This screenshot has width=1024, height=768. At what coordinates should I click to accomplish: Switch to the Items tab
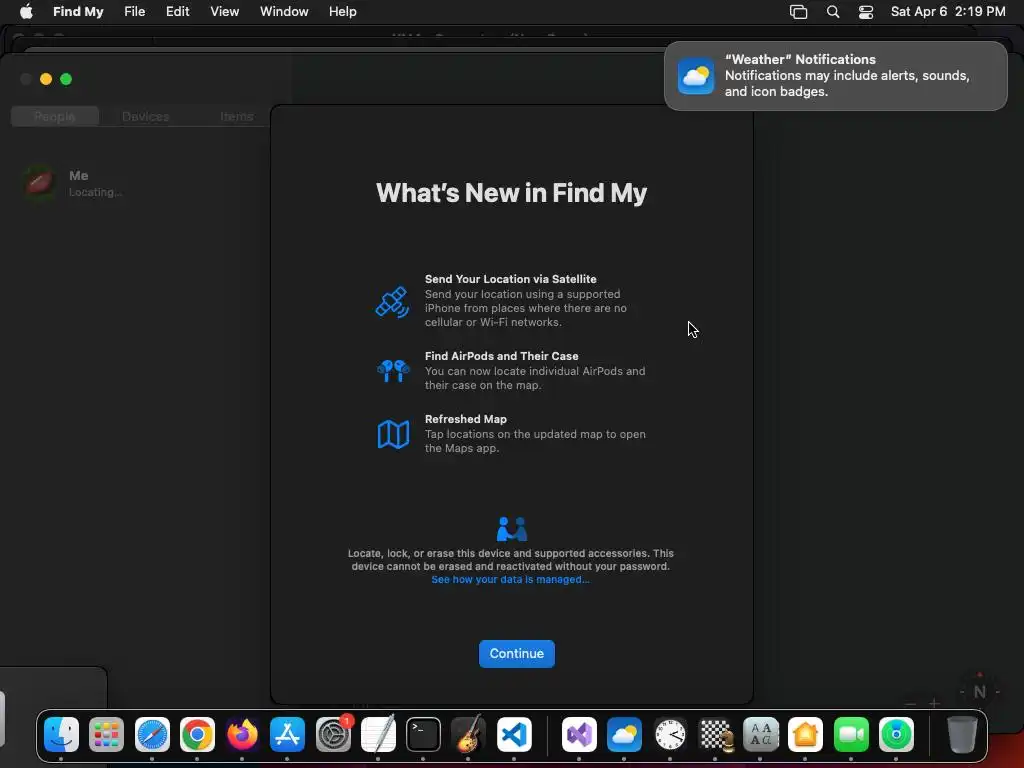tap(236, 116)
